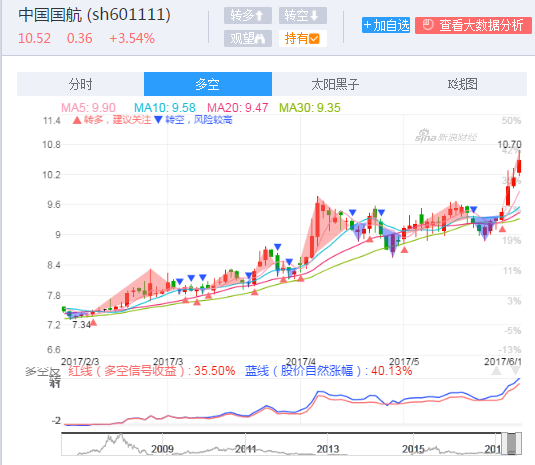Viewport: 535px width, 465px height.
Task: Click the red 转多 legend triangle icon
Action: (x=77, y=120)
